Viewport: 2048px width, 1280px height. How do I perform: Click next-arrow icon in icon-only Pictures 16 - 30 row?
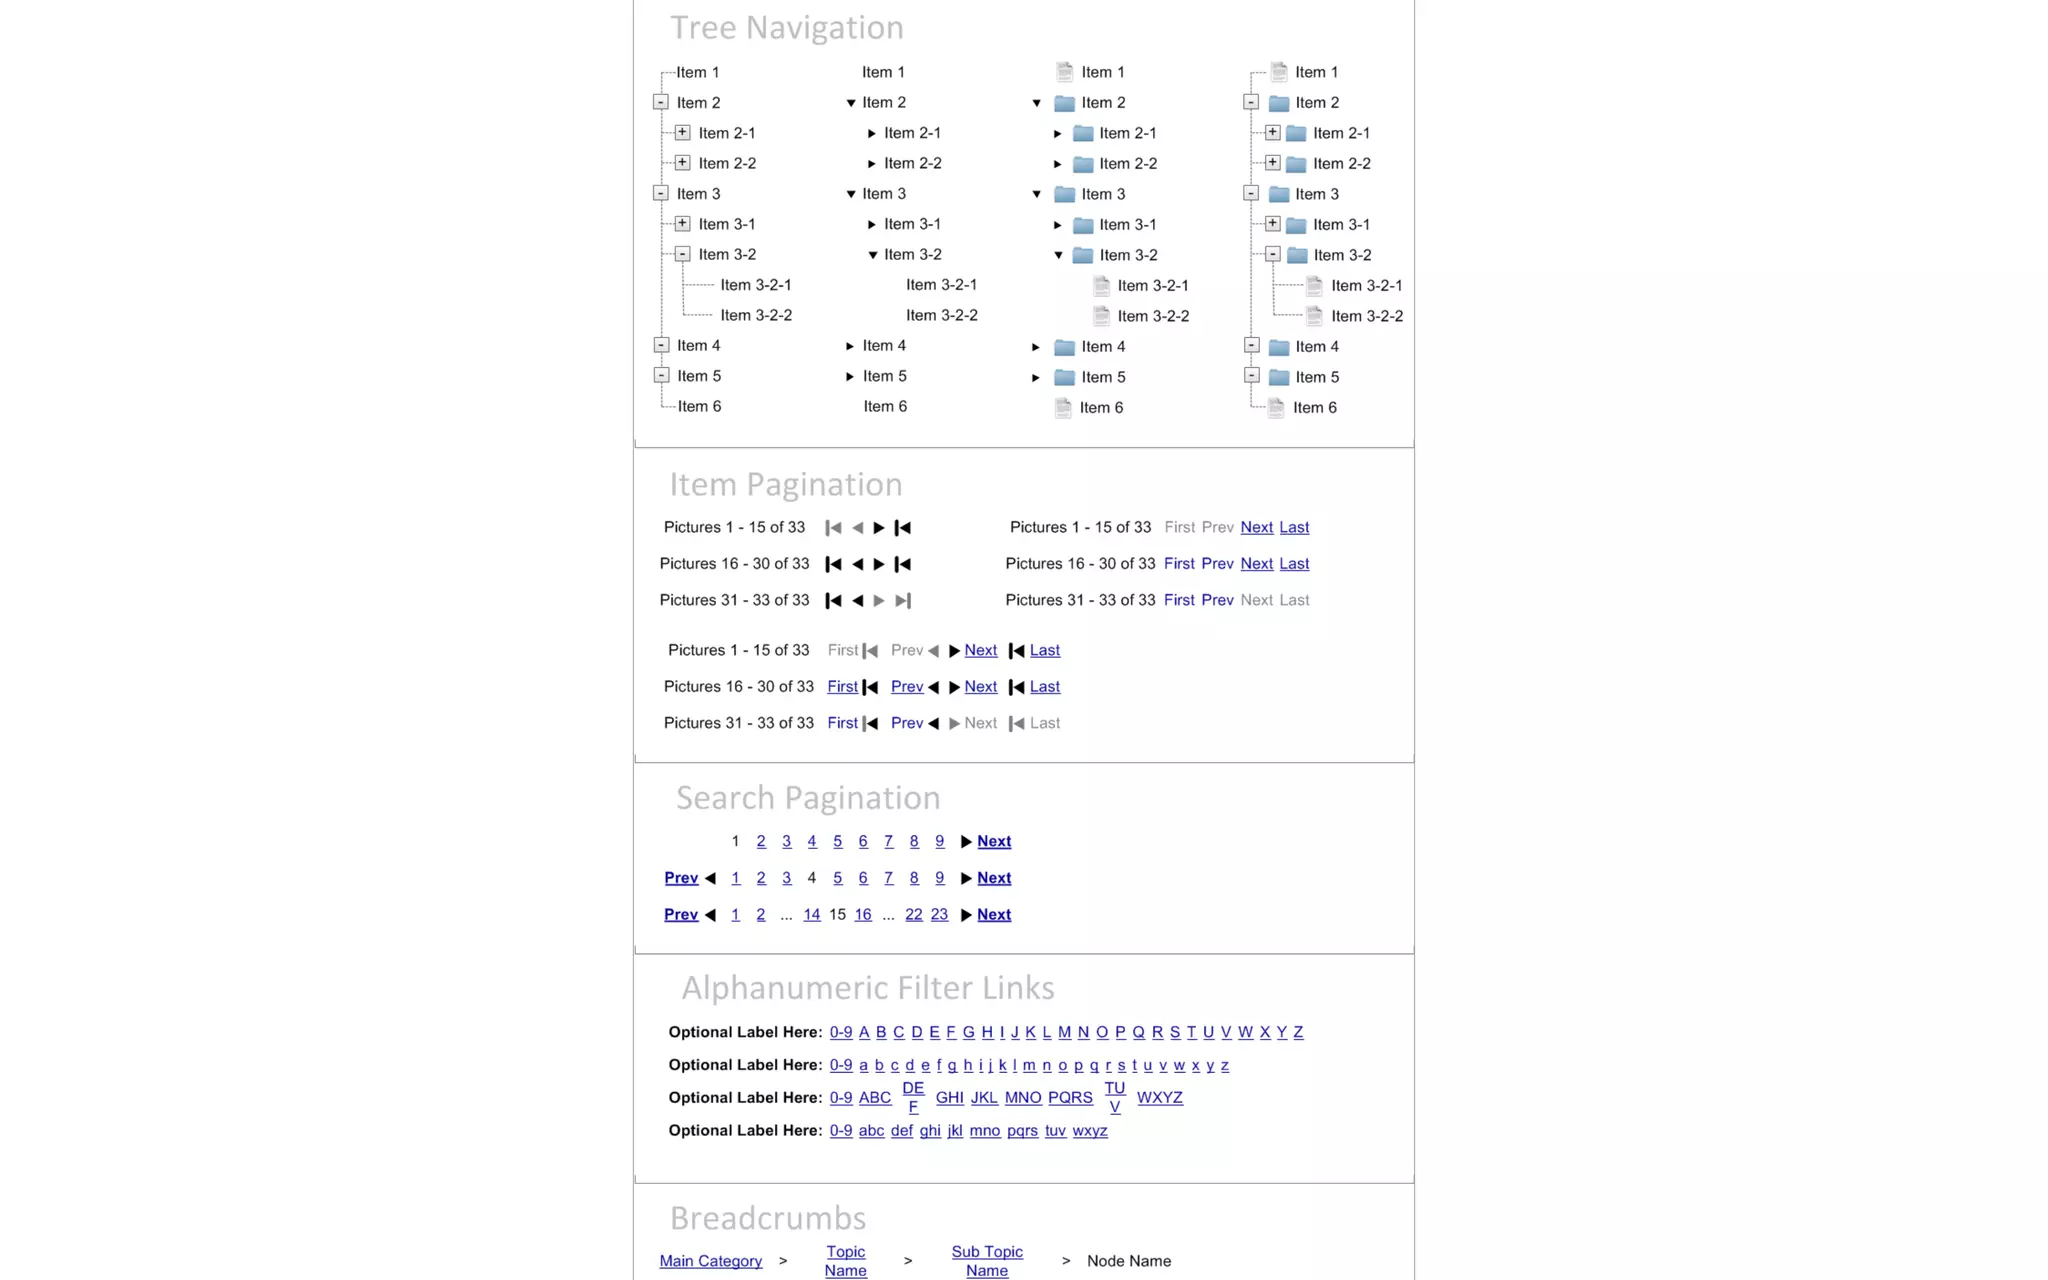coord(879,564)
